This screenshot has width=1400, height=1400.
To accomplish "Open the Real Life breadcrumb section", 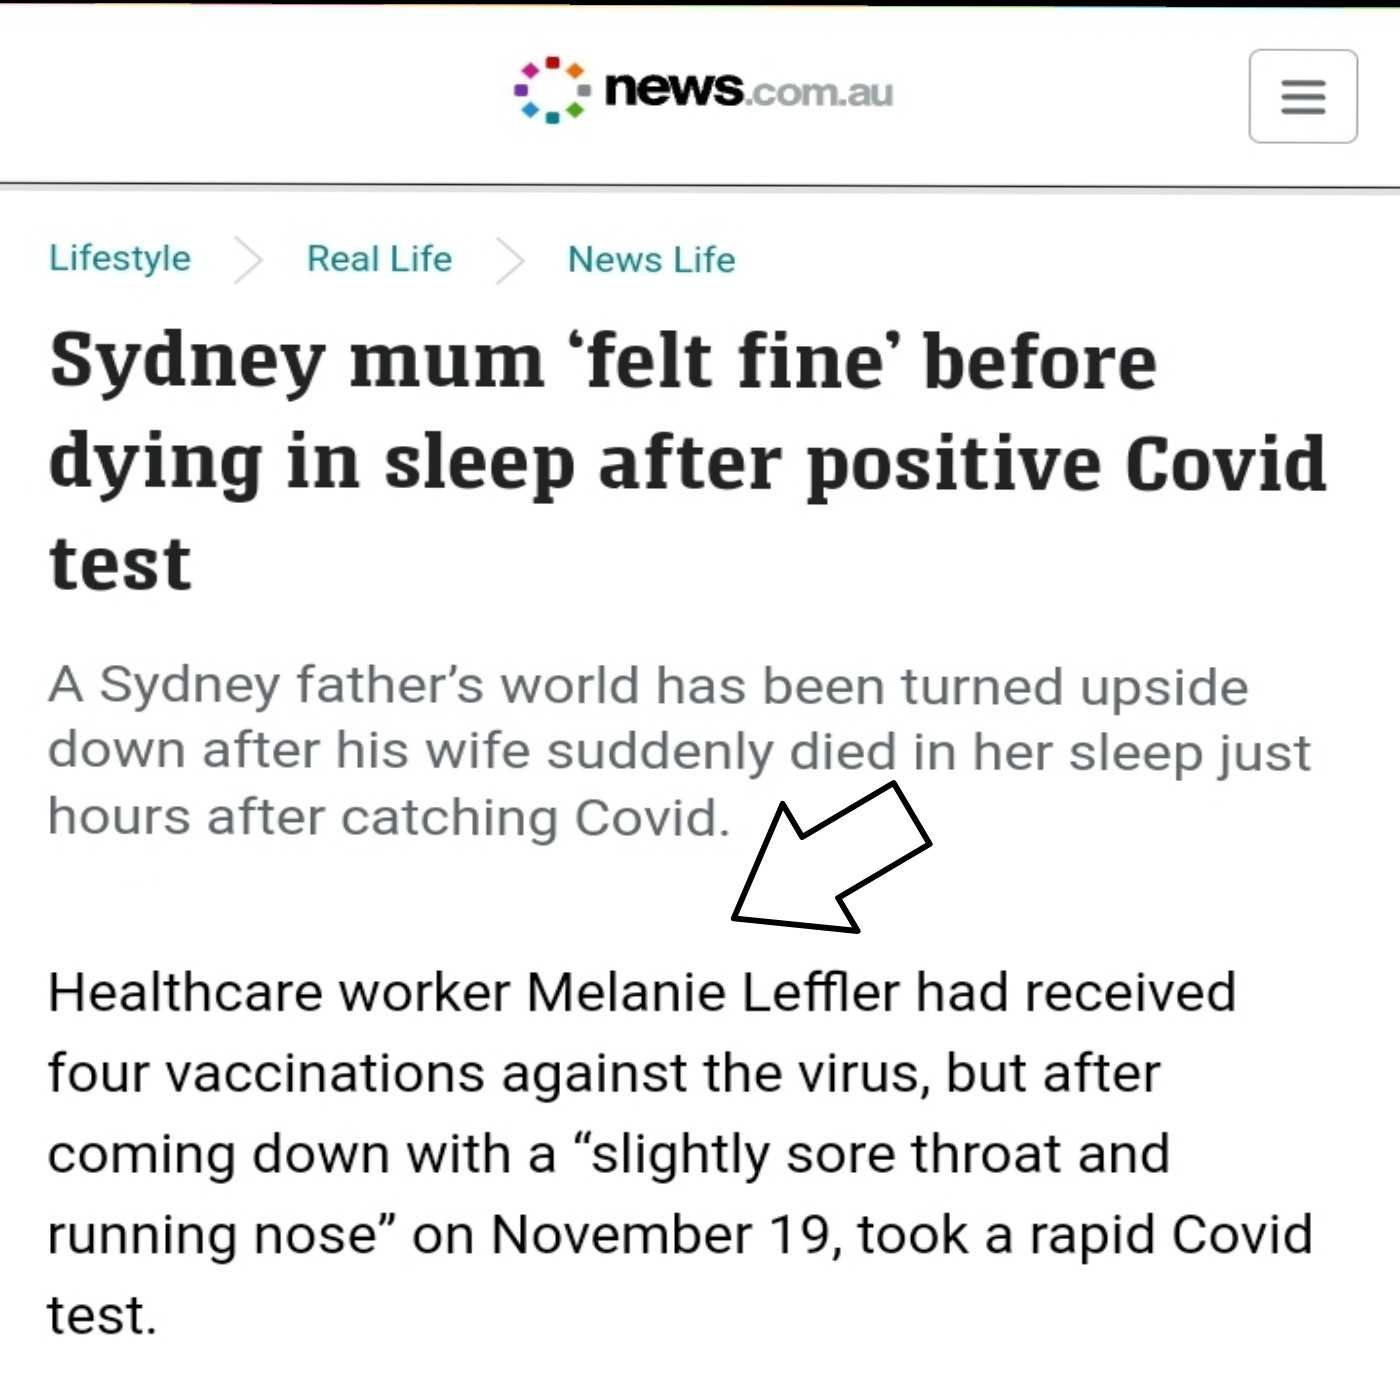I will point(379,259).
